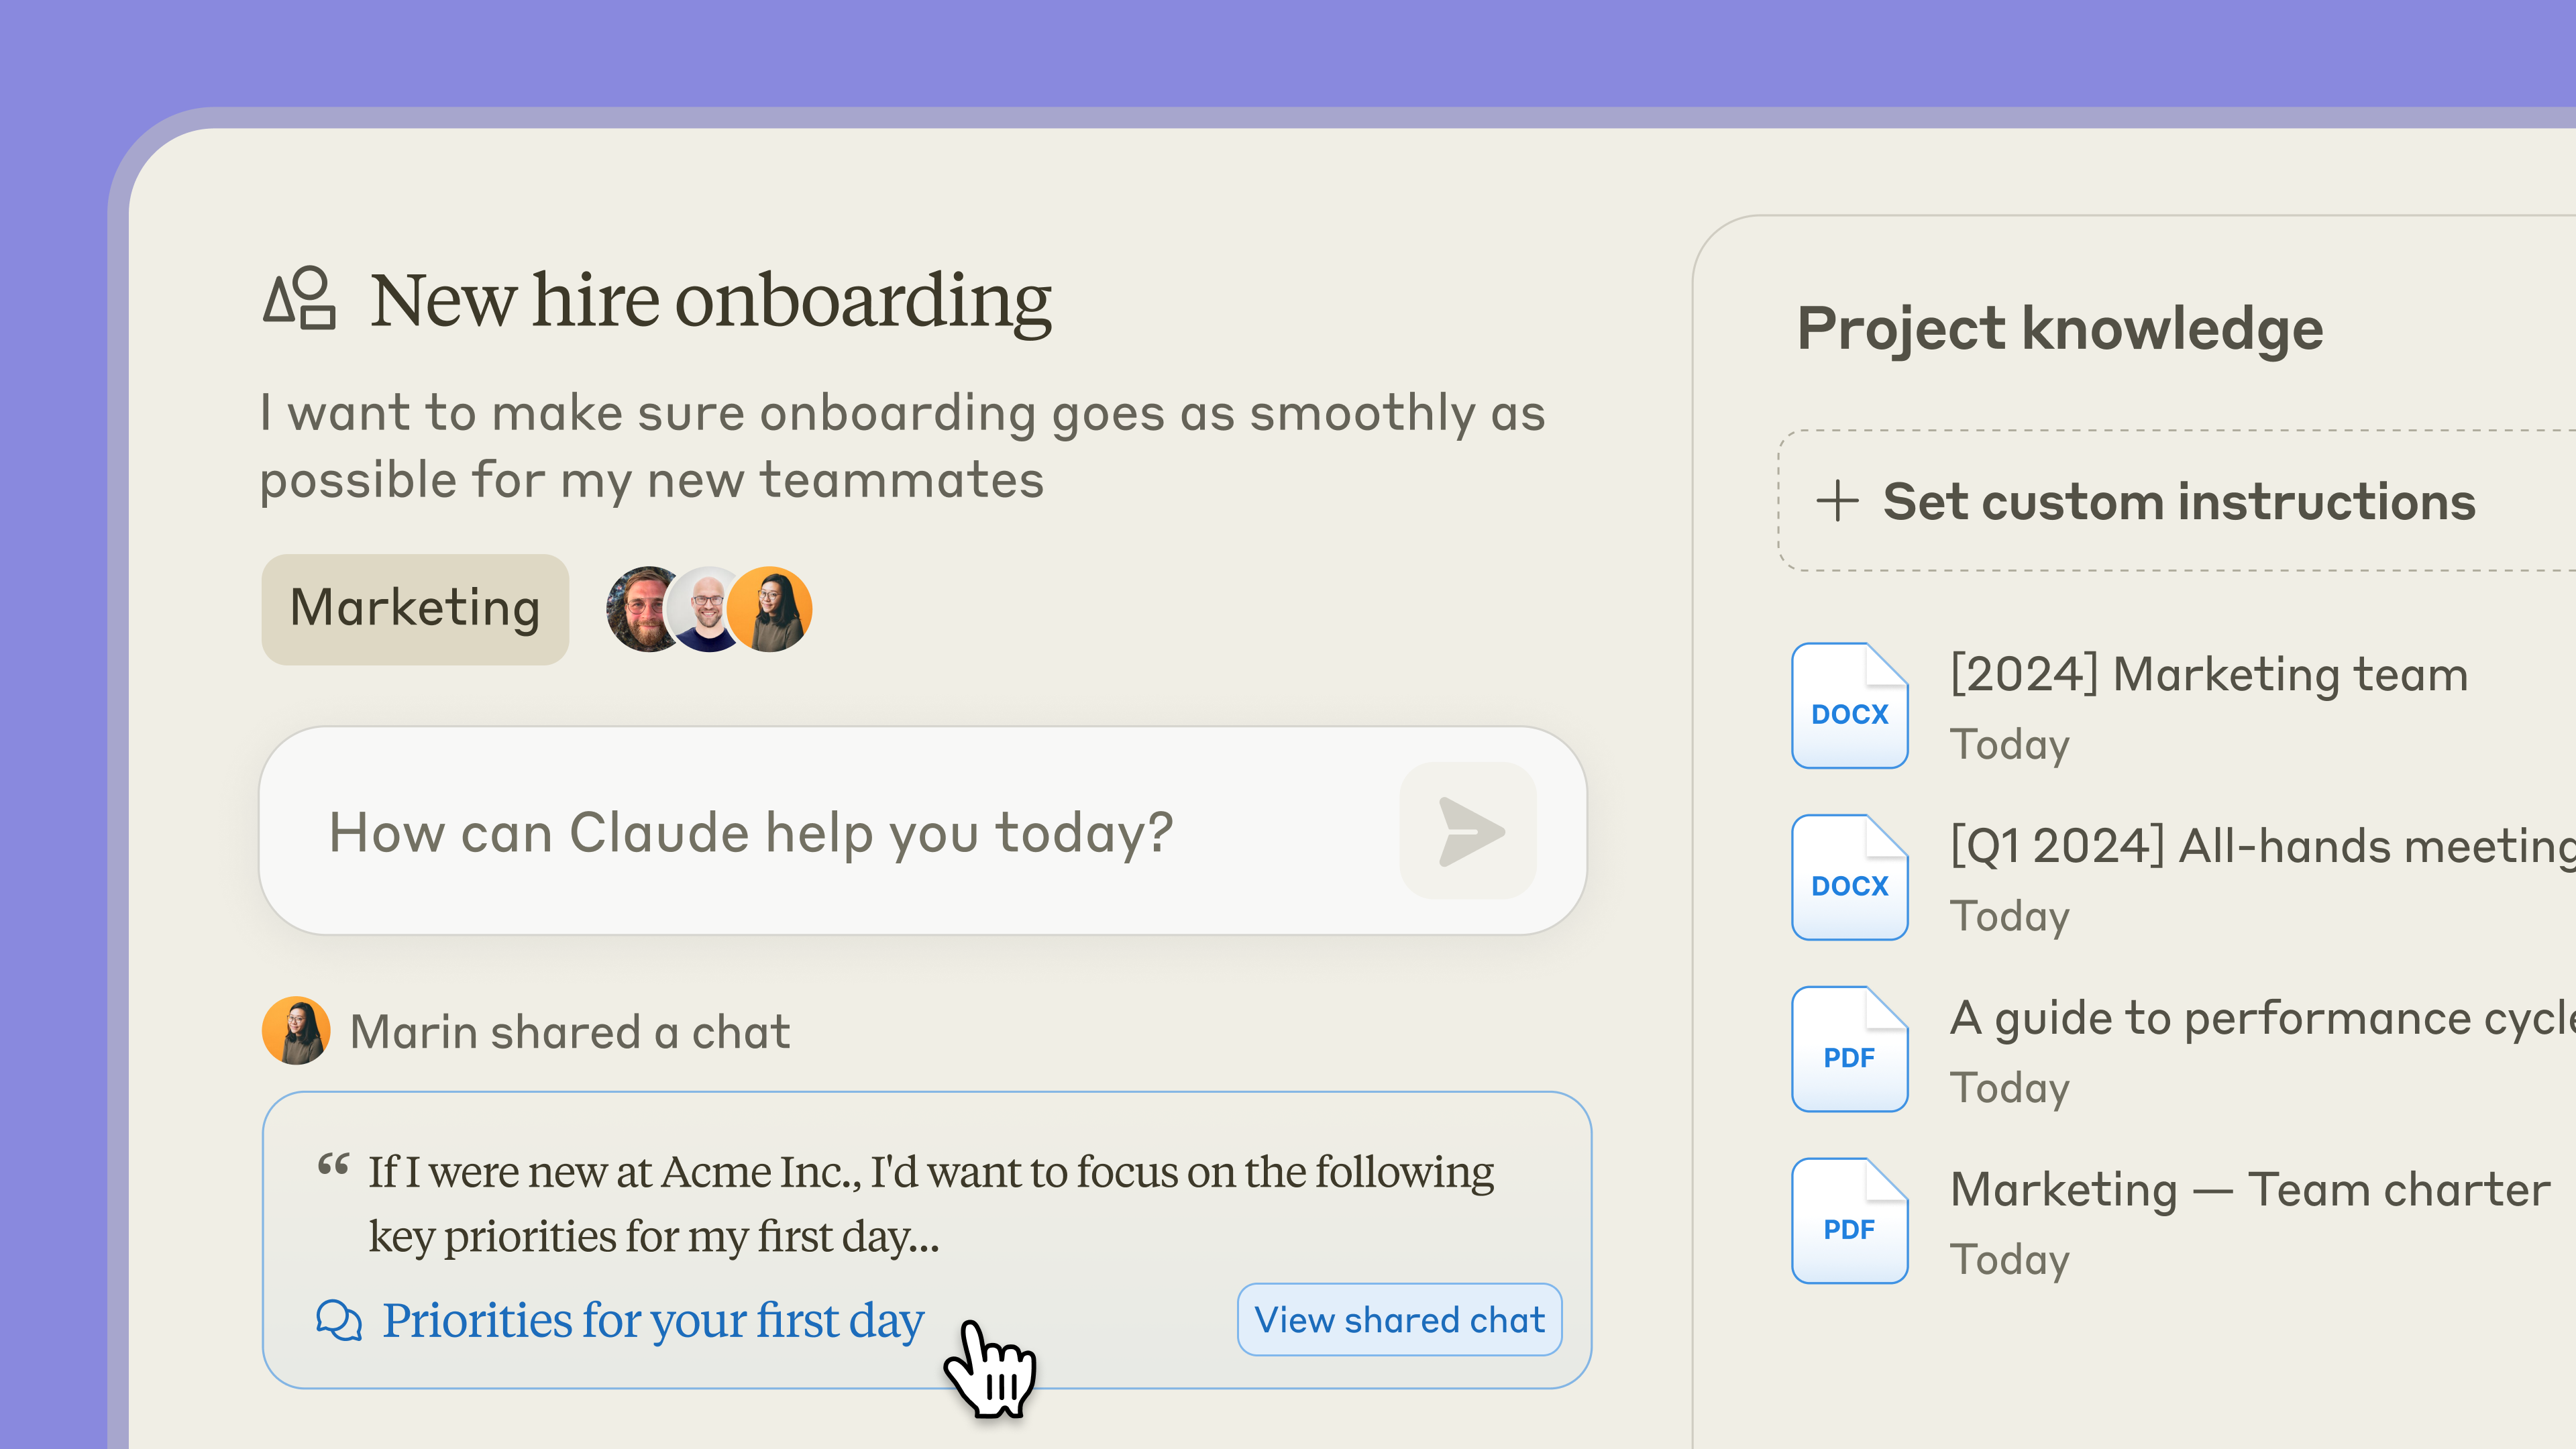
Task: Click the shared chat quote preview text
Action: pos(931,1204)
